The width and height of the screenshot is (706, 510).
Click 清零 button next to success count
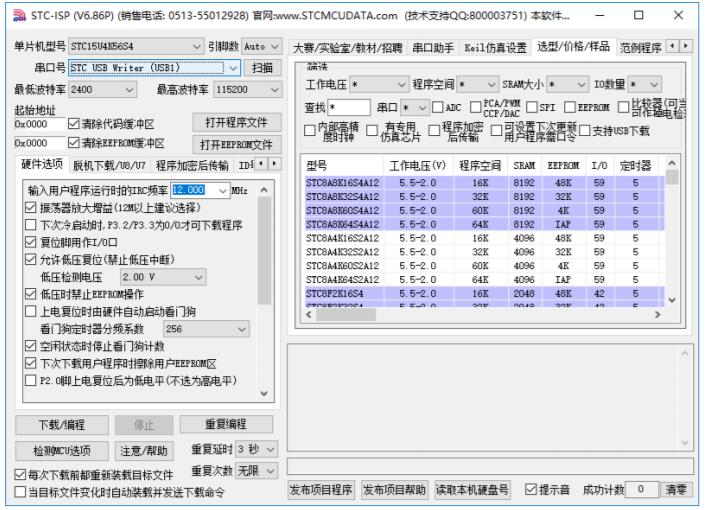676,490
